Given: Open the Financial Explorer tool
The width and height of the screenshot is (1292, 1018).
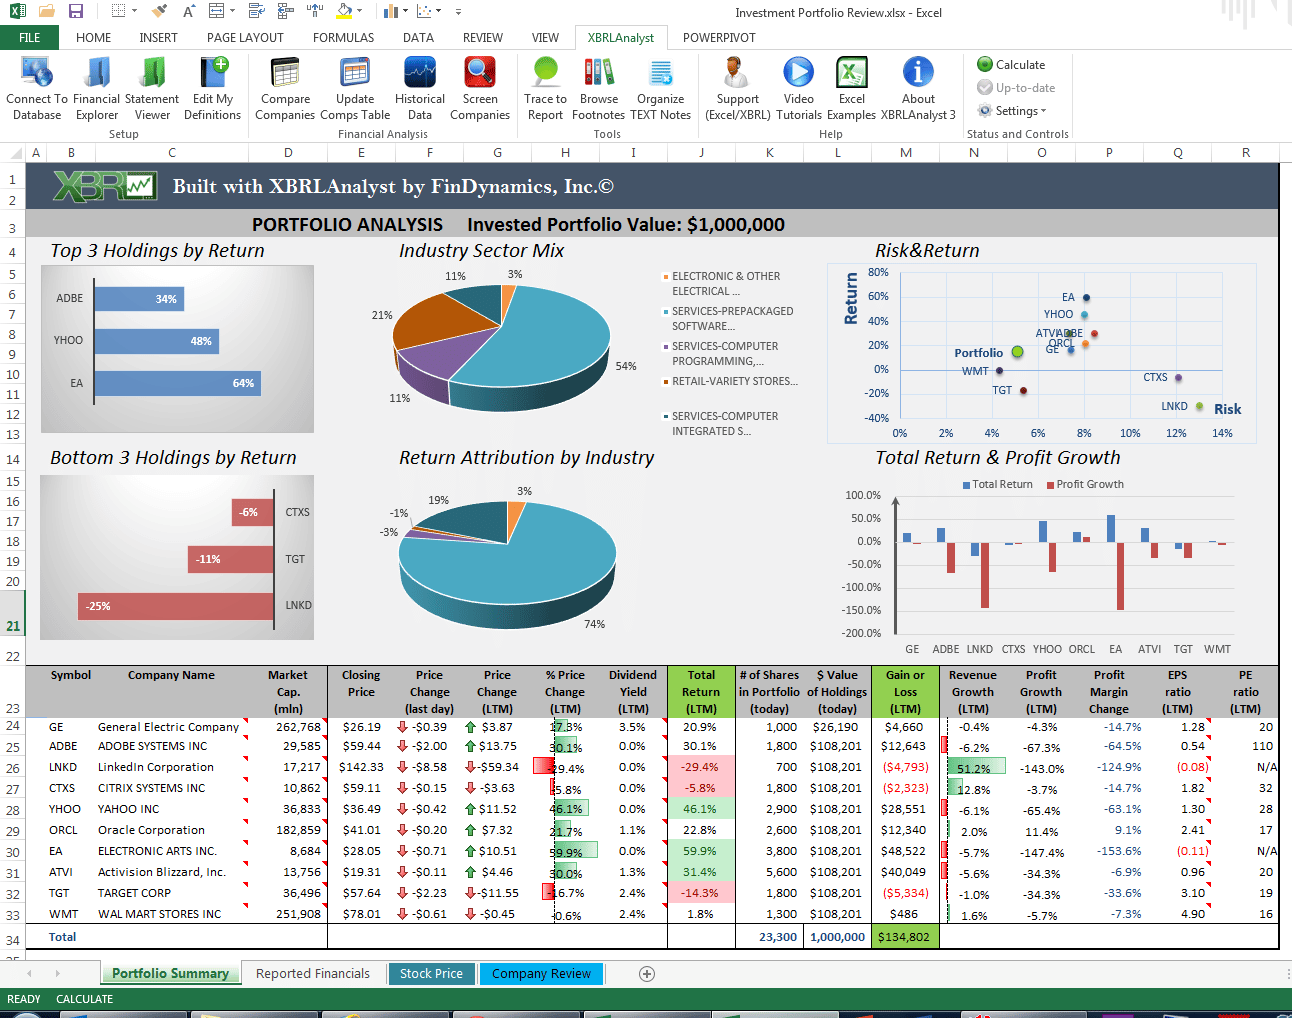Looking at the screenshot, I should (x=96, y=87).
